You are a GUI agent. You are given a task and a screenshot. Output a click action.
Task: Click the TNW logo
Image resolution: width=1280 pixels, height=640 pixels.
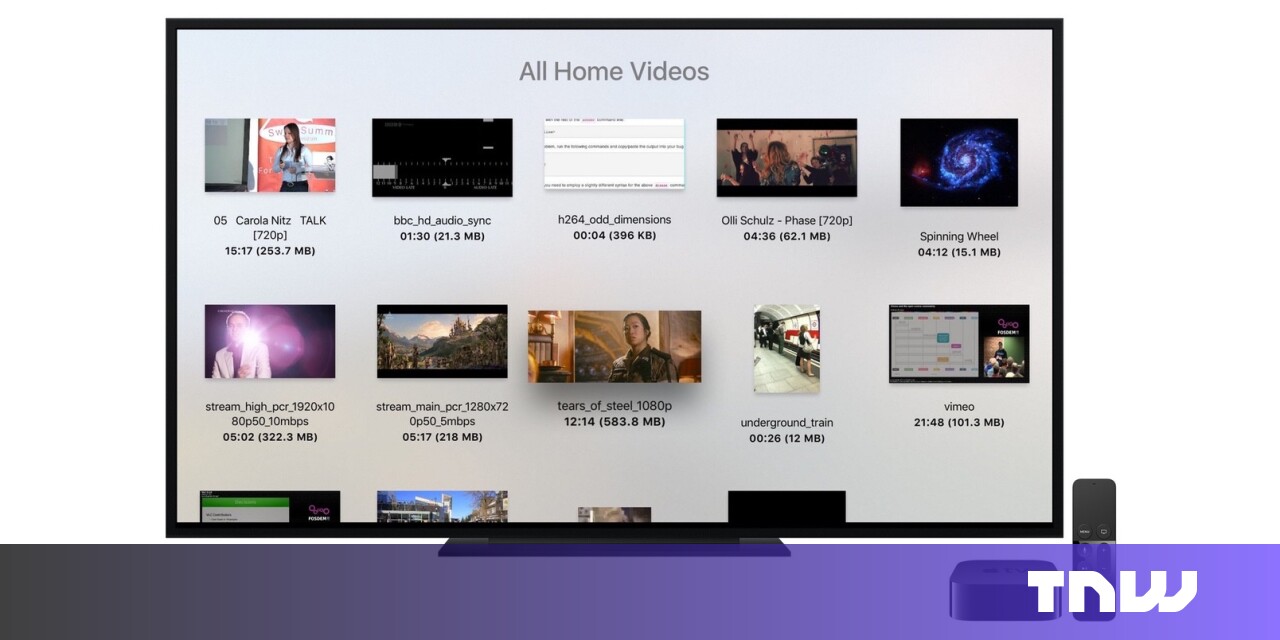tap(1111, 591)
